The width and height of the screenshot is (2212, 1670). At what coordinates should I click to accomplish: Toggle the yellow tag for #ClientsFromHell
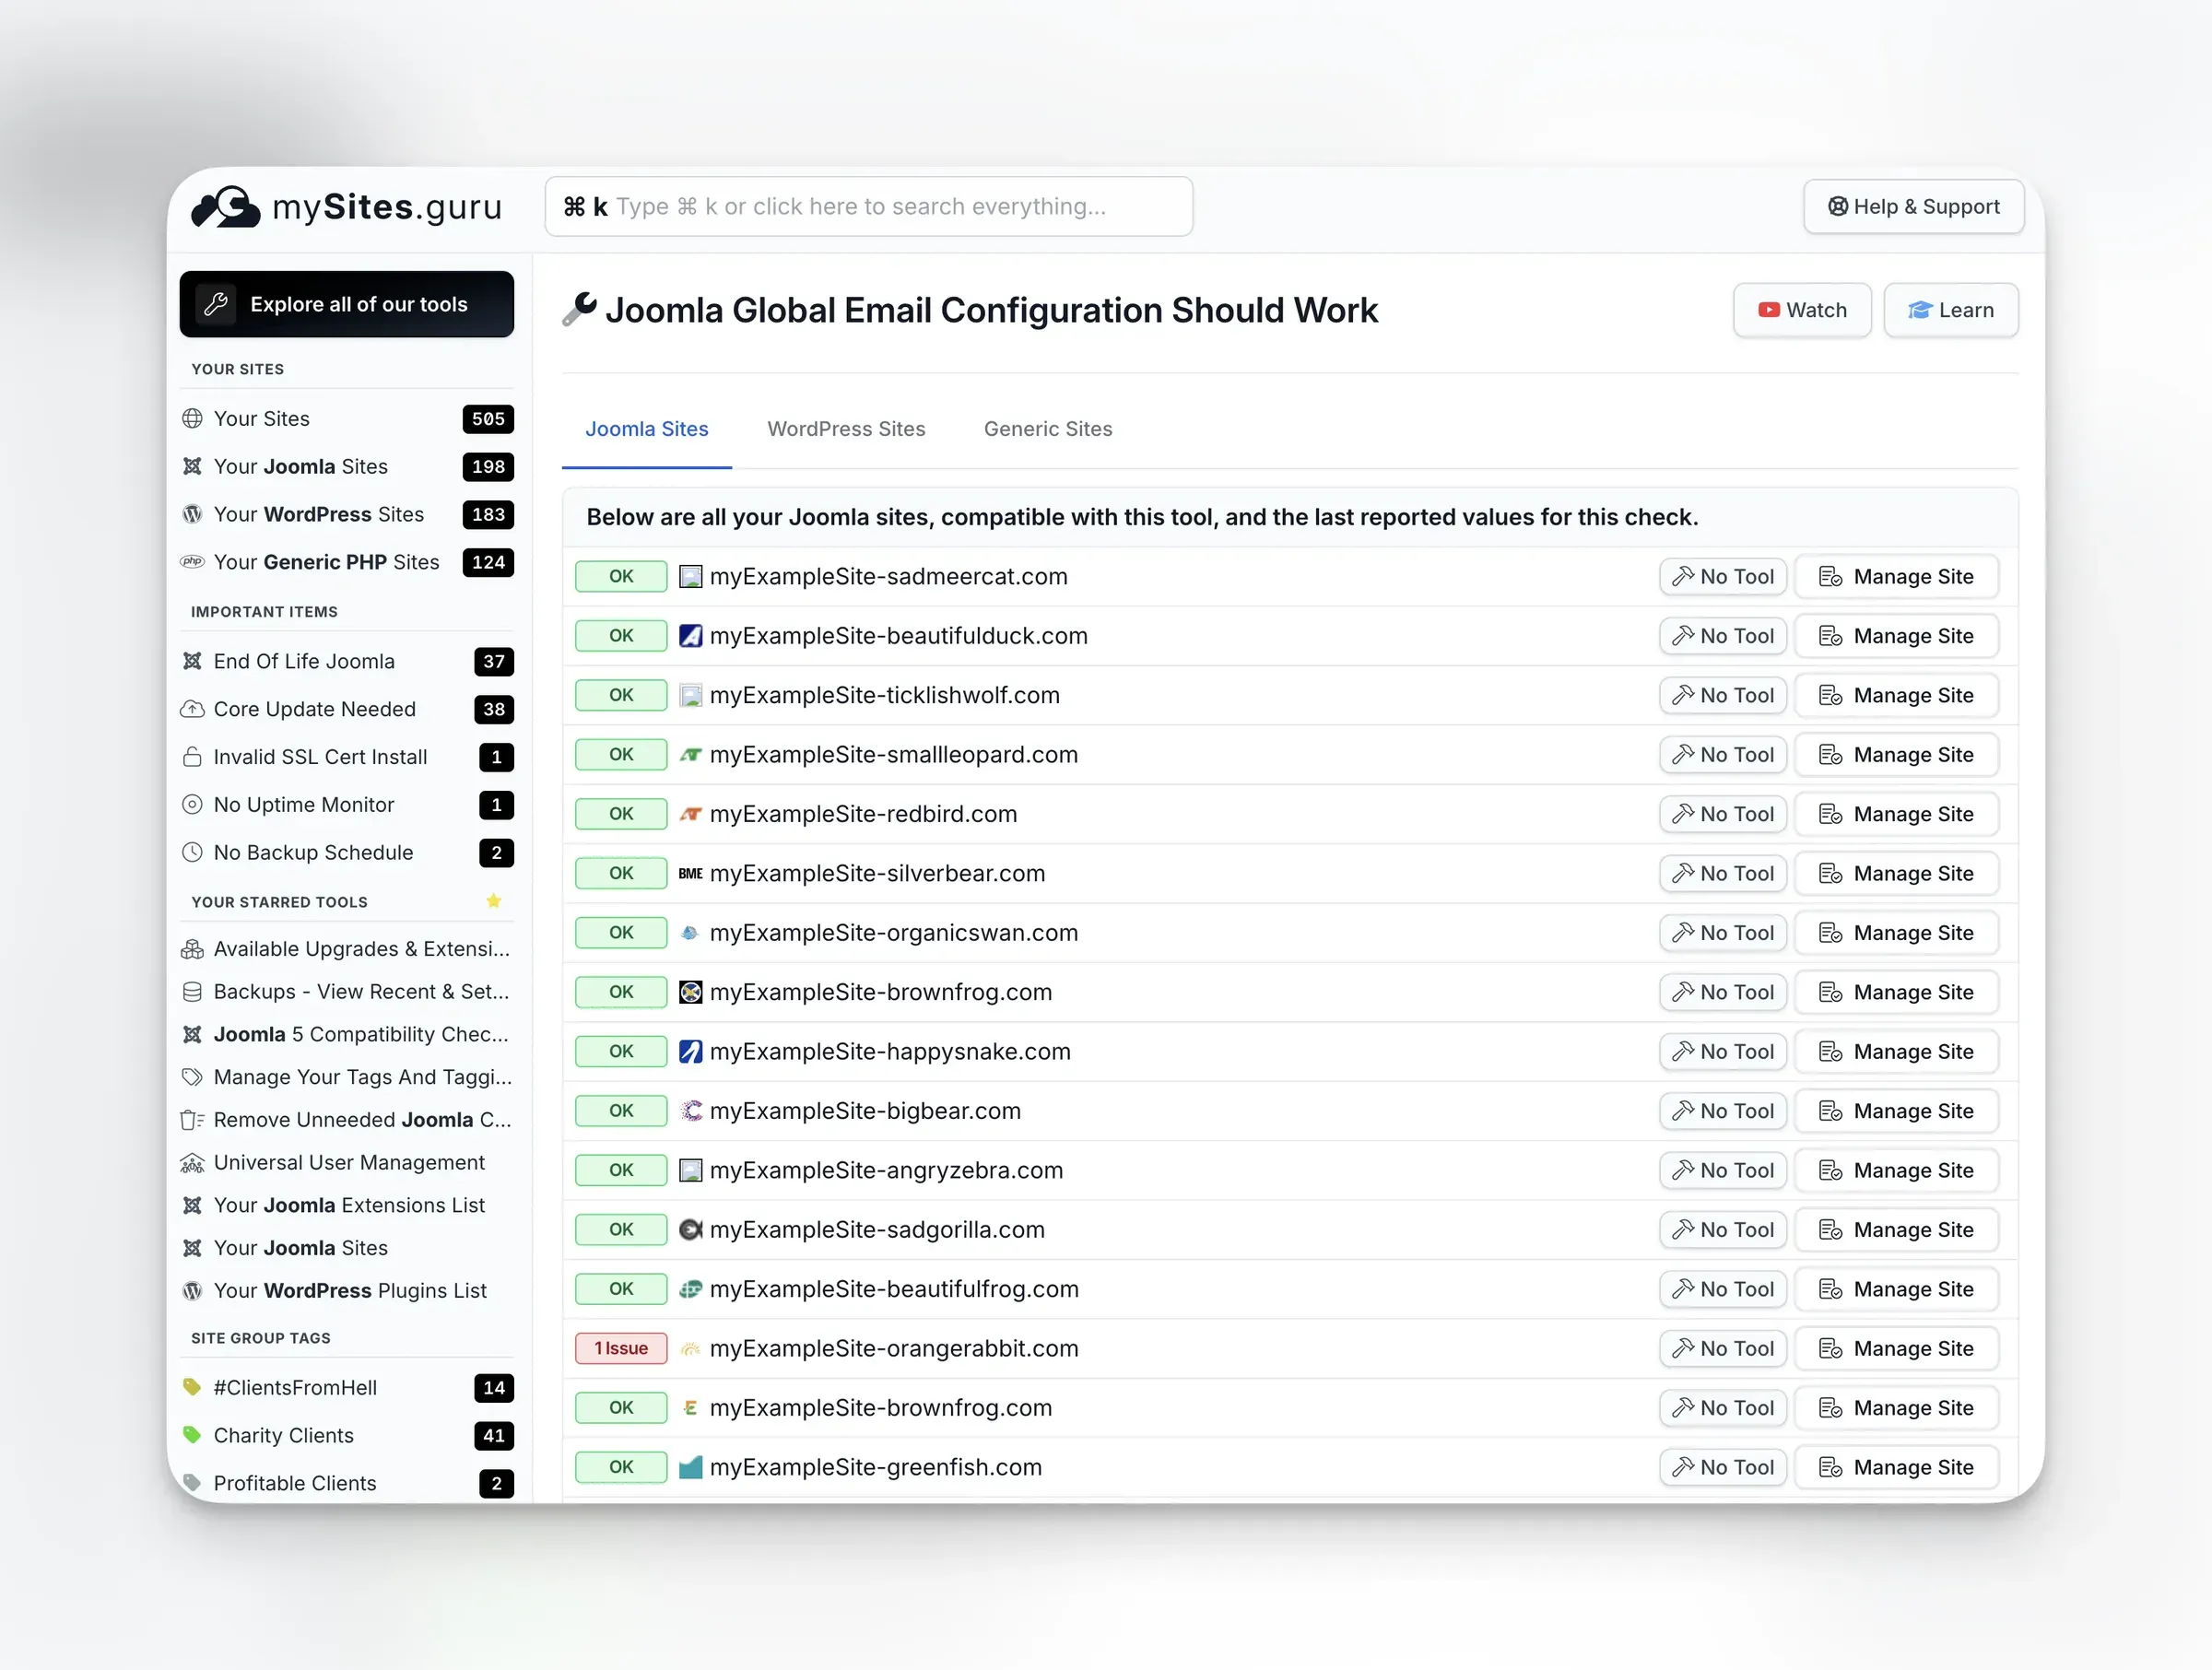[192, 1387]
